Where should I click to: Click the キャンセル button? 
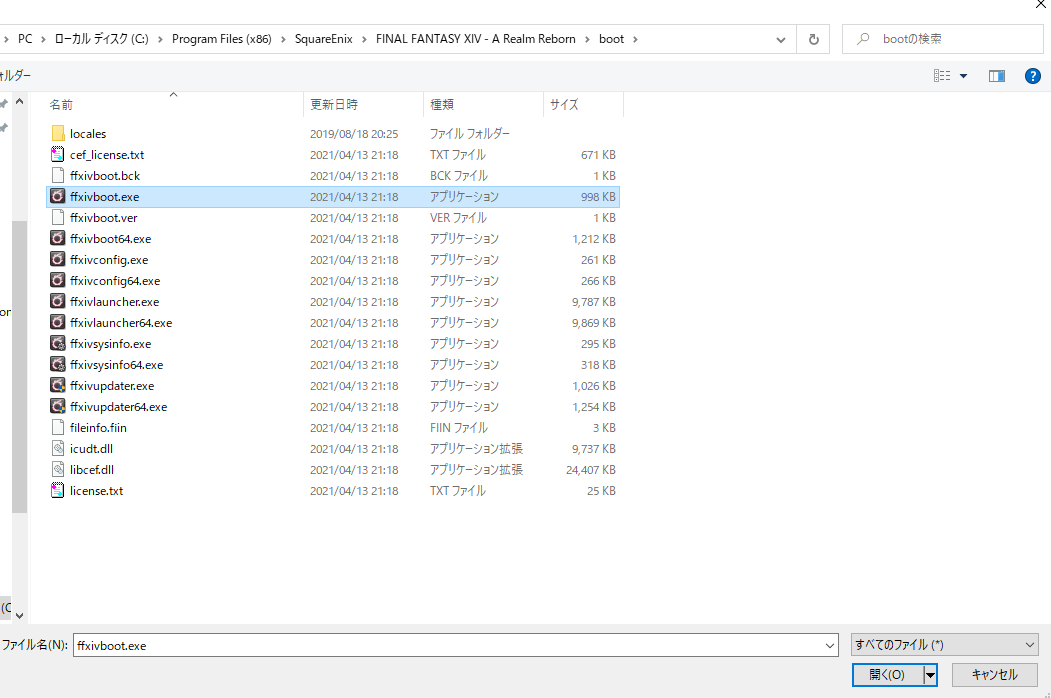tap(995, 675)
